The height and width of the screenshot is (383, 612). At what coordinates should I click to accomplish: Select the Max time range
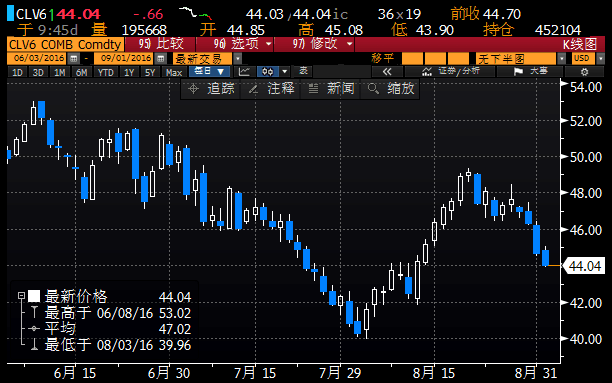coord(174,72)
